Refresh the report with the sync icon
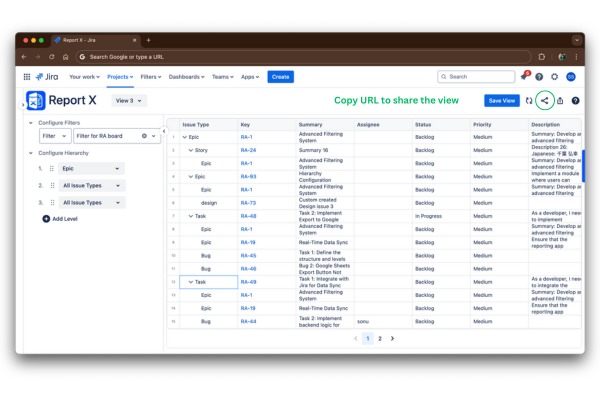Image resolution: width=600 pixels, height=400 pixels. pos(529,101)
